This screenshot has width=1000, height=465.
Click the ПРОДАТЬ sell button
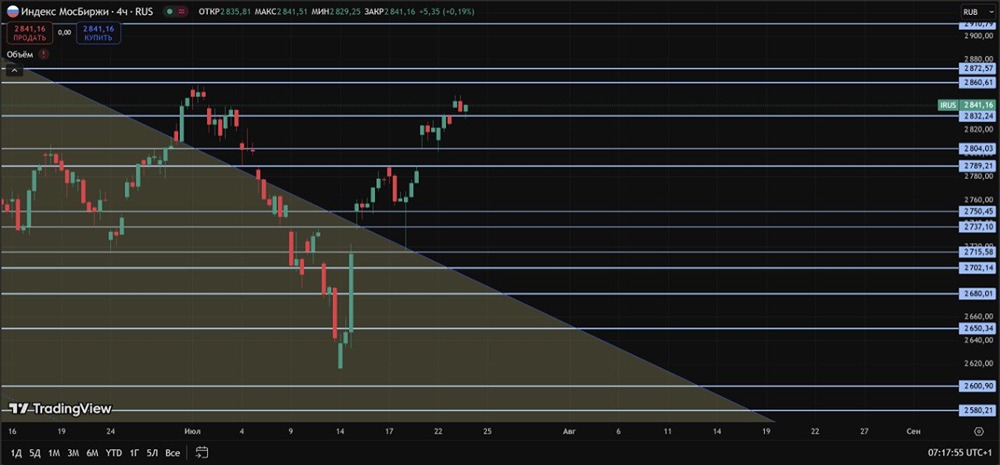click(x=29, y=33)
